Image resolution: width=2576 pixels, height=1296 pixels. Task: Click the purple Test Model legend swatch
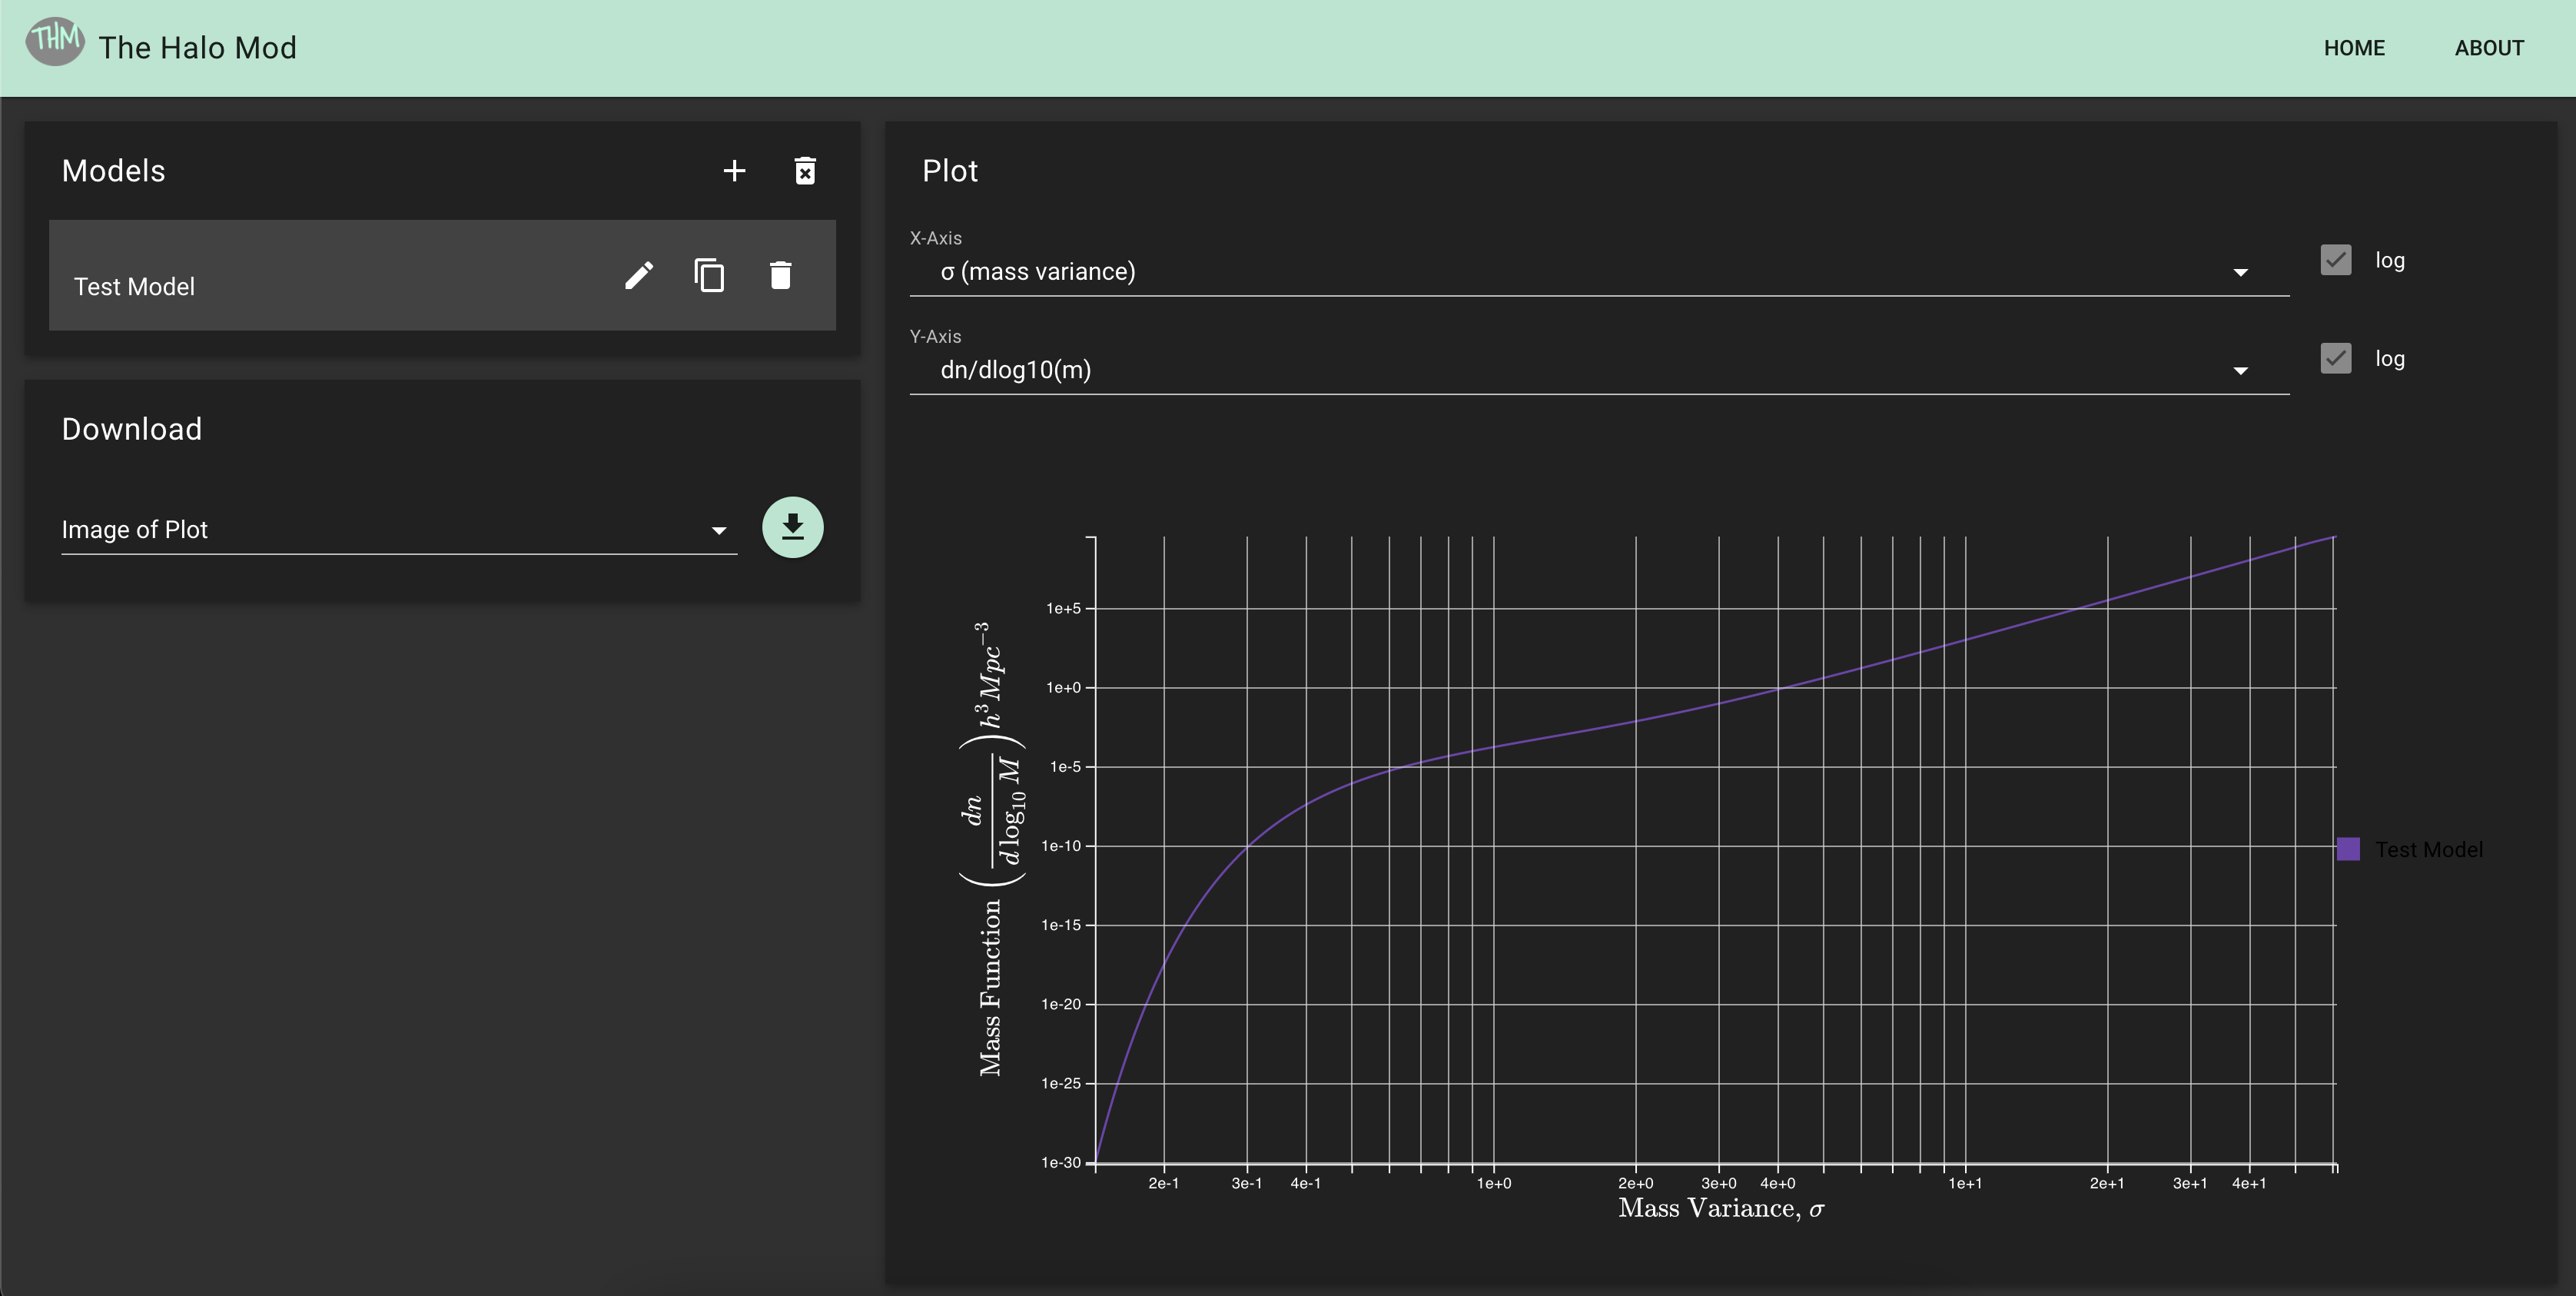(x=2348, y=849)
